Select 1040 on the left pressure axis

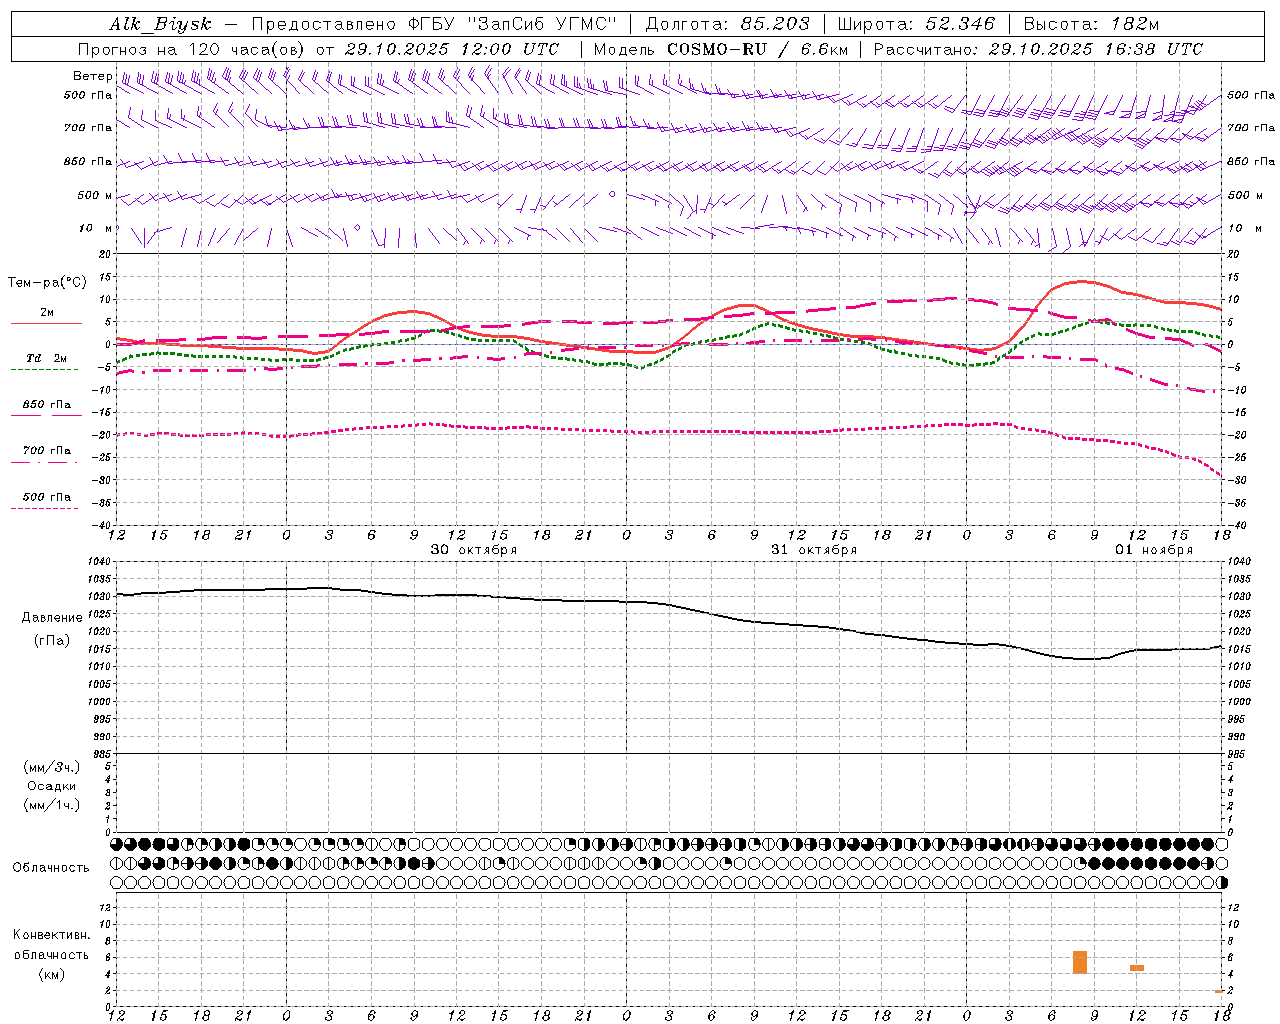[x=98, y=562]
